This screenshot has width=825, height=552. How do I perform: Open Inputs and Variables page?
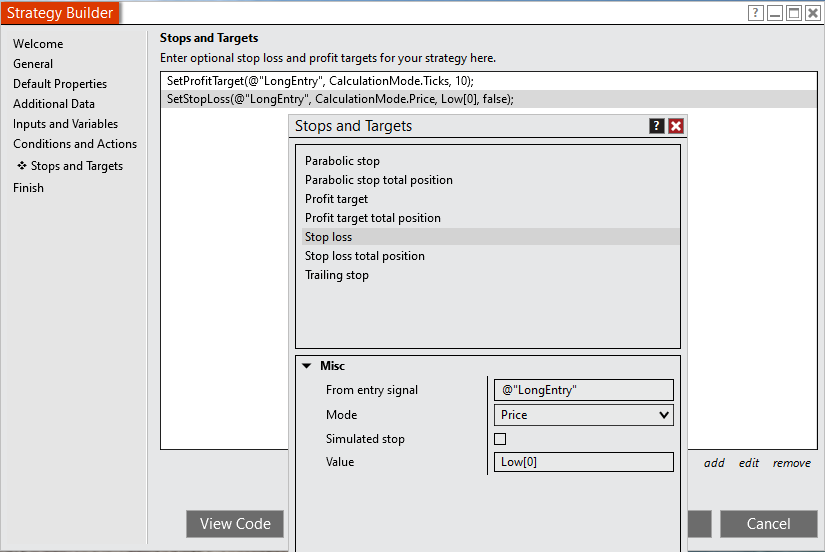[65, 124]
